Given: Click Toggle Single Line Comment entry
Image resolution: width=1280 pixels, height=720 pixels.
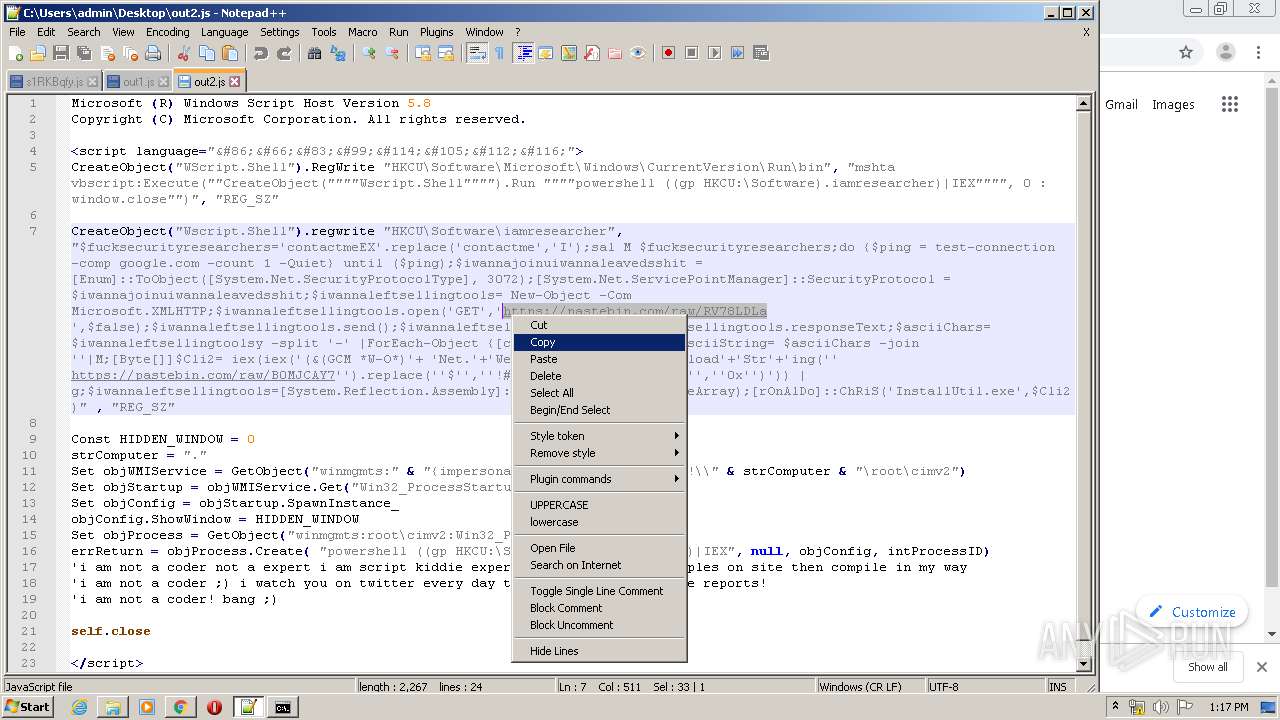Looking at the screenshot, I should click(x=600, y=591).
